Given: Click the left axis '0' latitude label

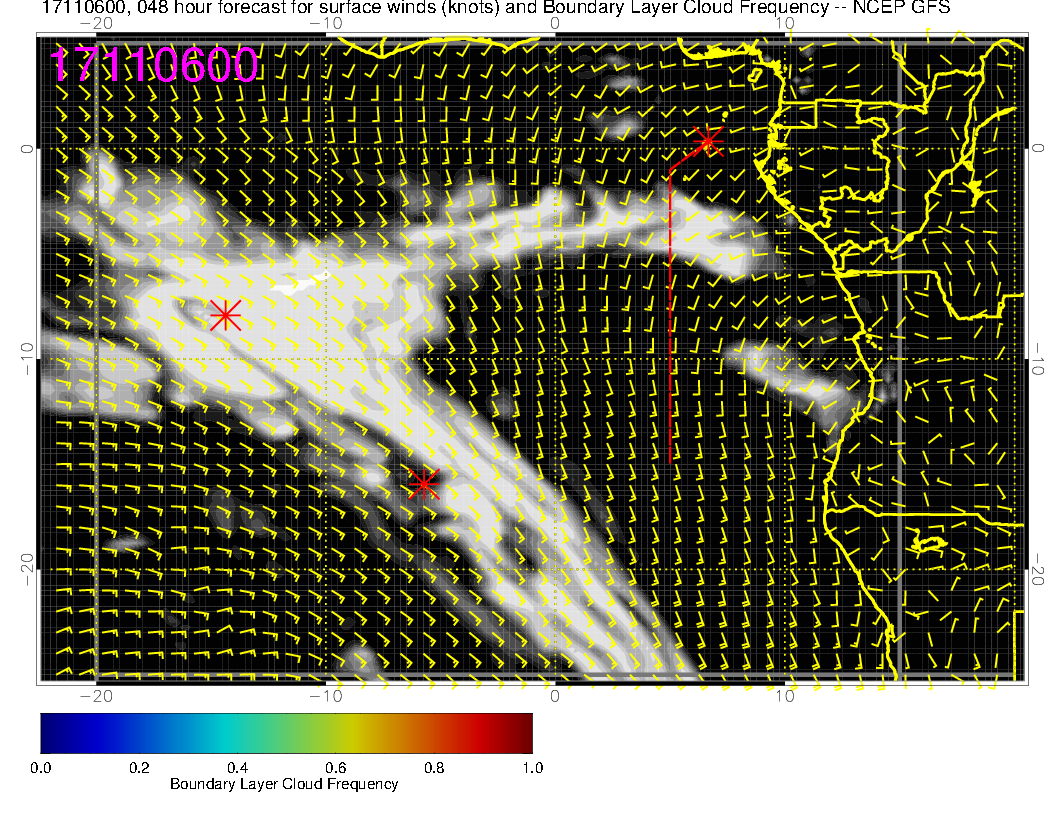Looking at the screenshot, I should [x=27, y=149].
